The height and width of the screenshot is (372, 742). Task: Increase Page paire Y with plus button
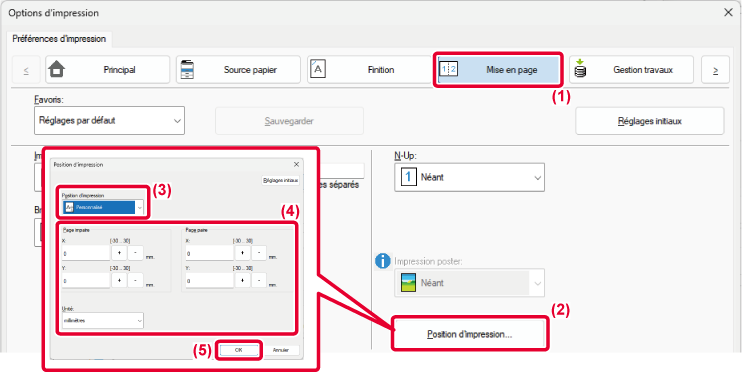pyautogui.click(x=242, y=281)
